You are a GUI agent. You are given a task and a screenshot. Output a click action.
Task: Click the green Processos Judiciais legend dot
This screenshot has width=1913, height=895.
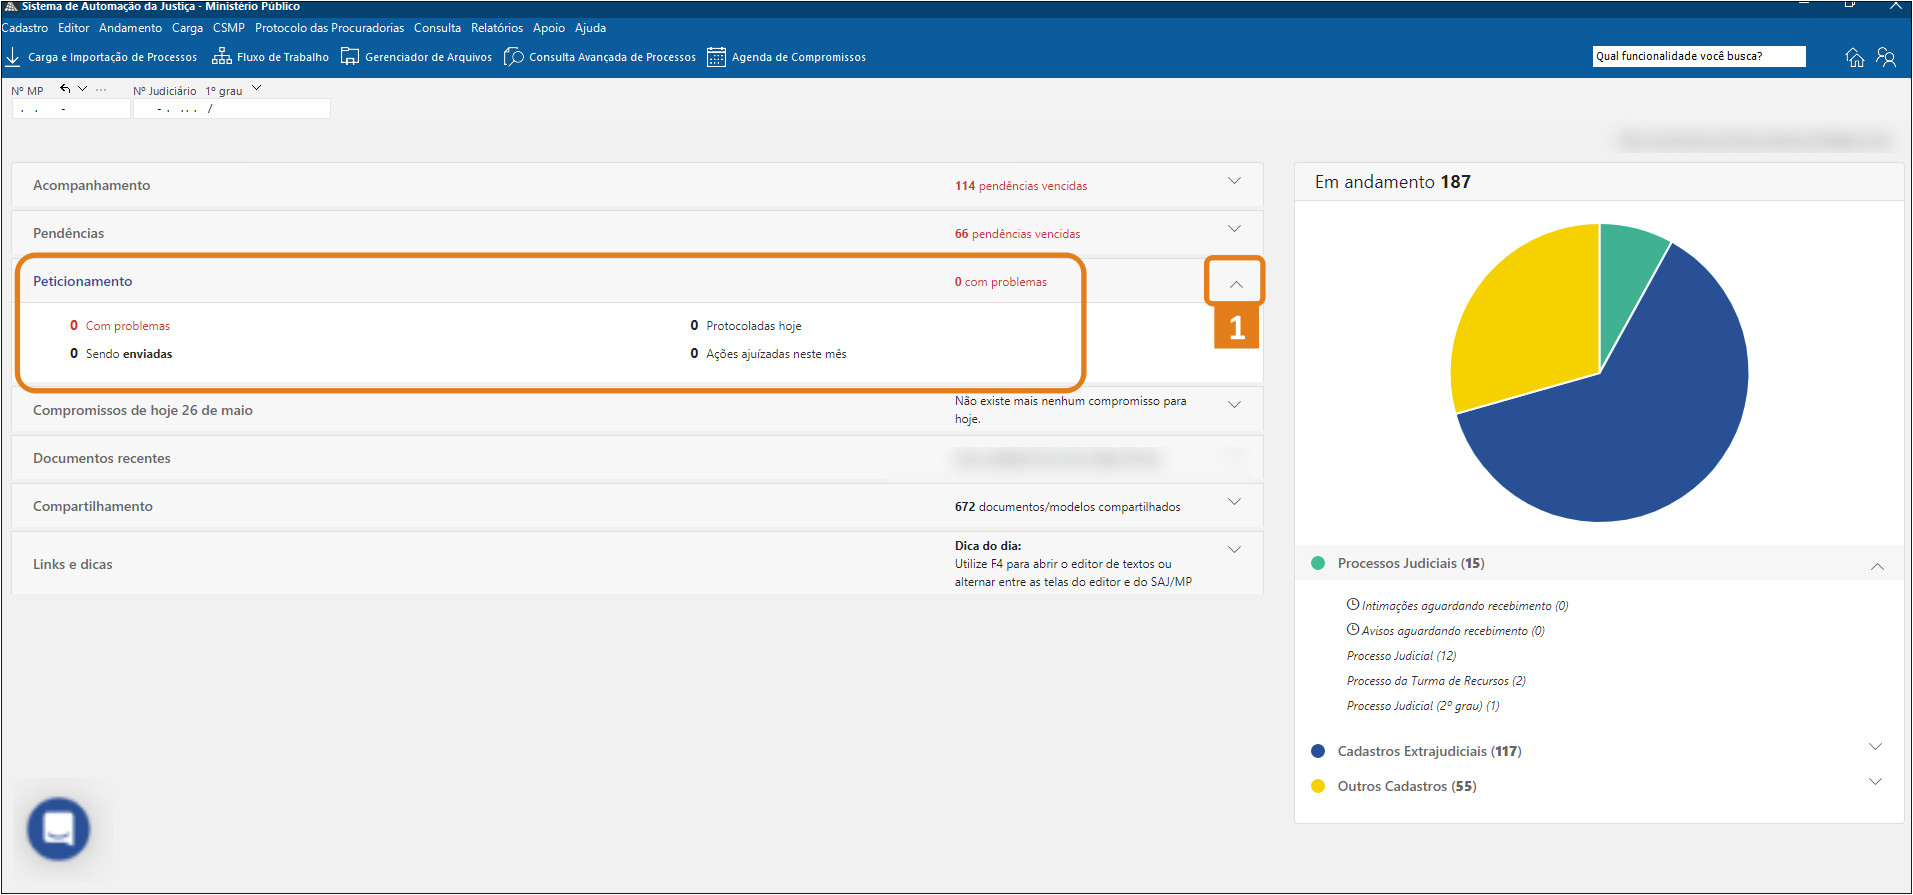(x=1318, y=563)
